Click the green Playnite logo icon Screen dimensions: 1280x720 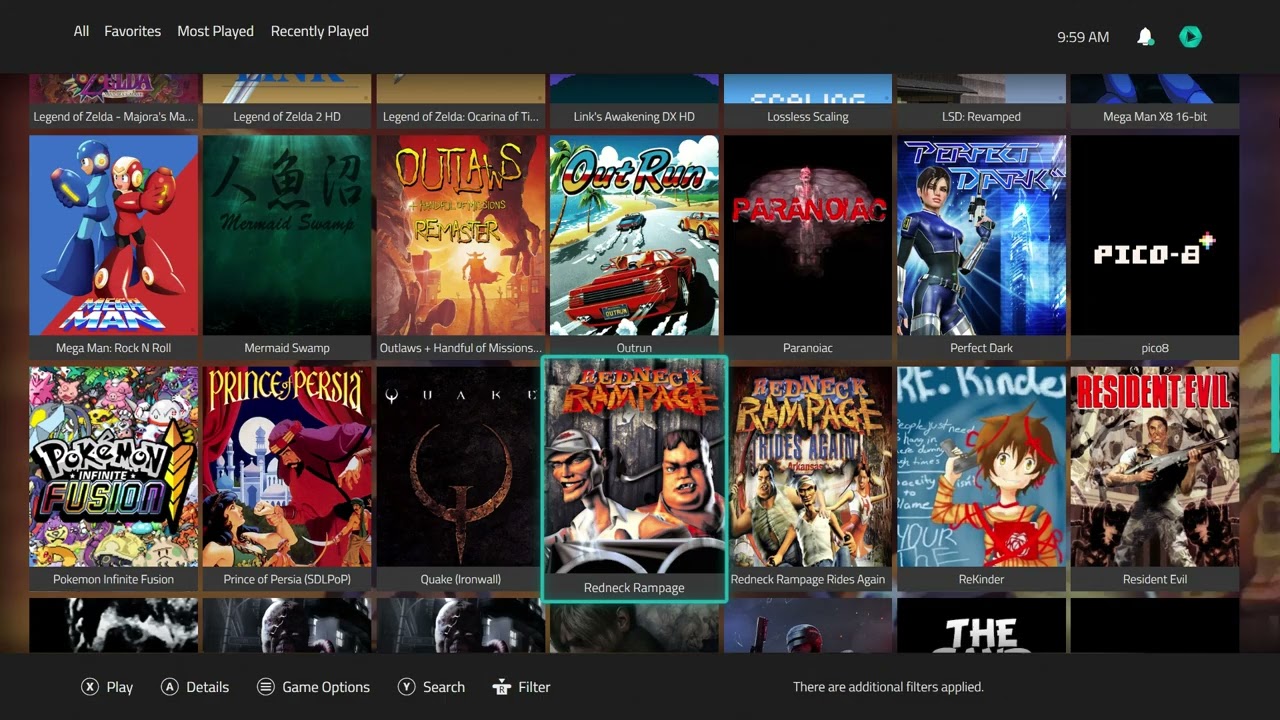1190,37
